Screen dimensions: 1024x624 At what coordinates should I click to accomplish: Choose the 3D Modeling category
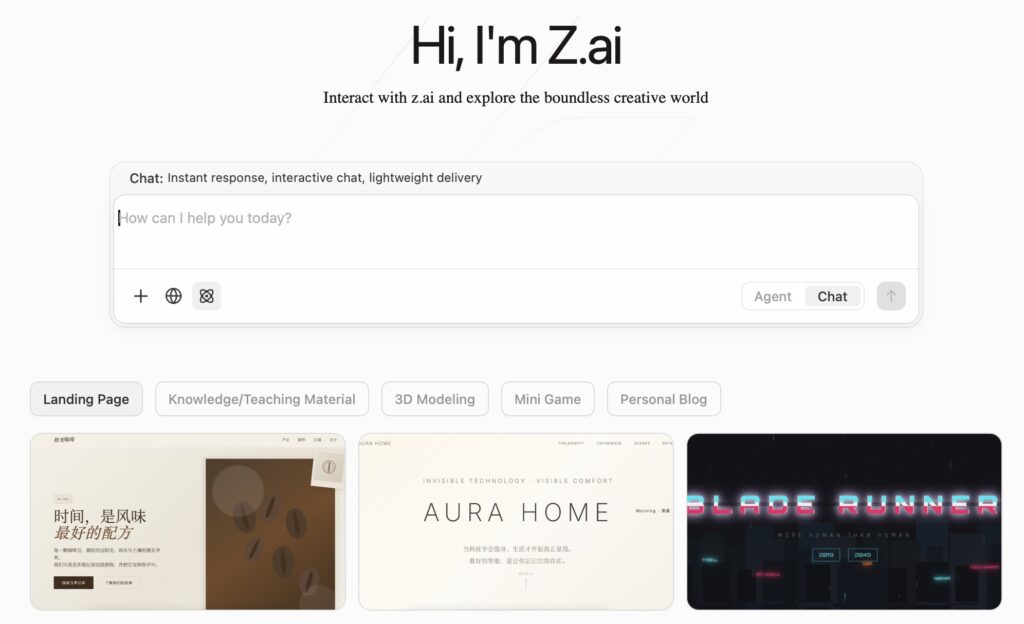[x=435, y=399]
